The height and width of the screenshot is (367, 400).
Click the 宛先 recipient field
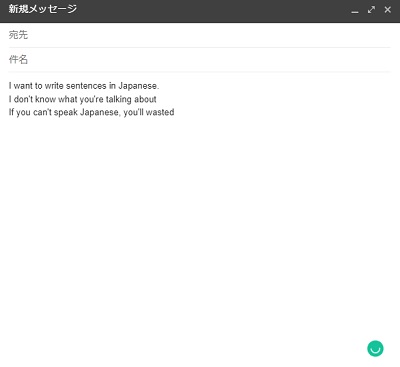199,35
